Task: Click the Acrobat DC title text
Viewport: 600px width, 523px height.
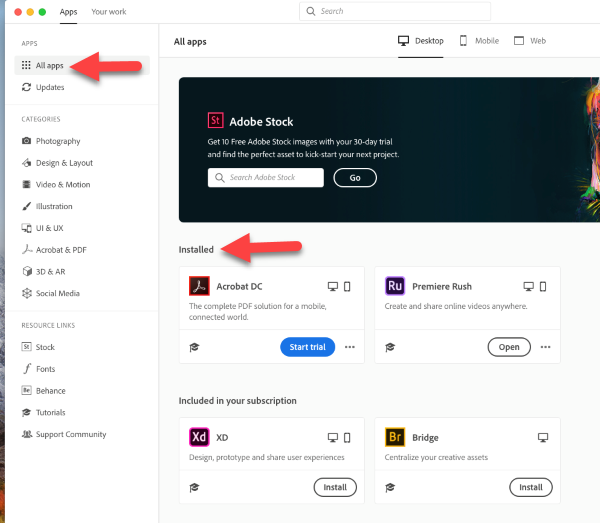Action: pyautogui.click(x=239, y=287)
